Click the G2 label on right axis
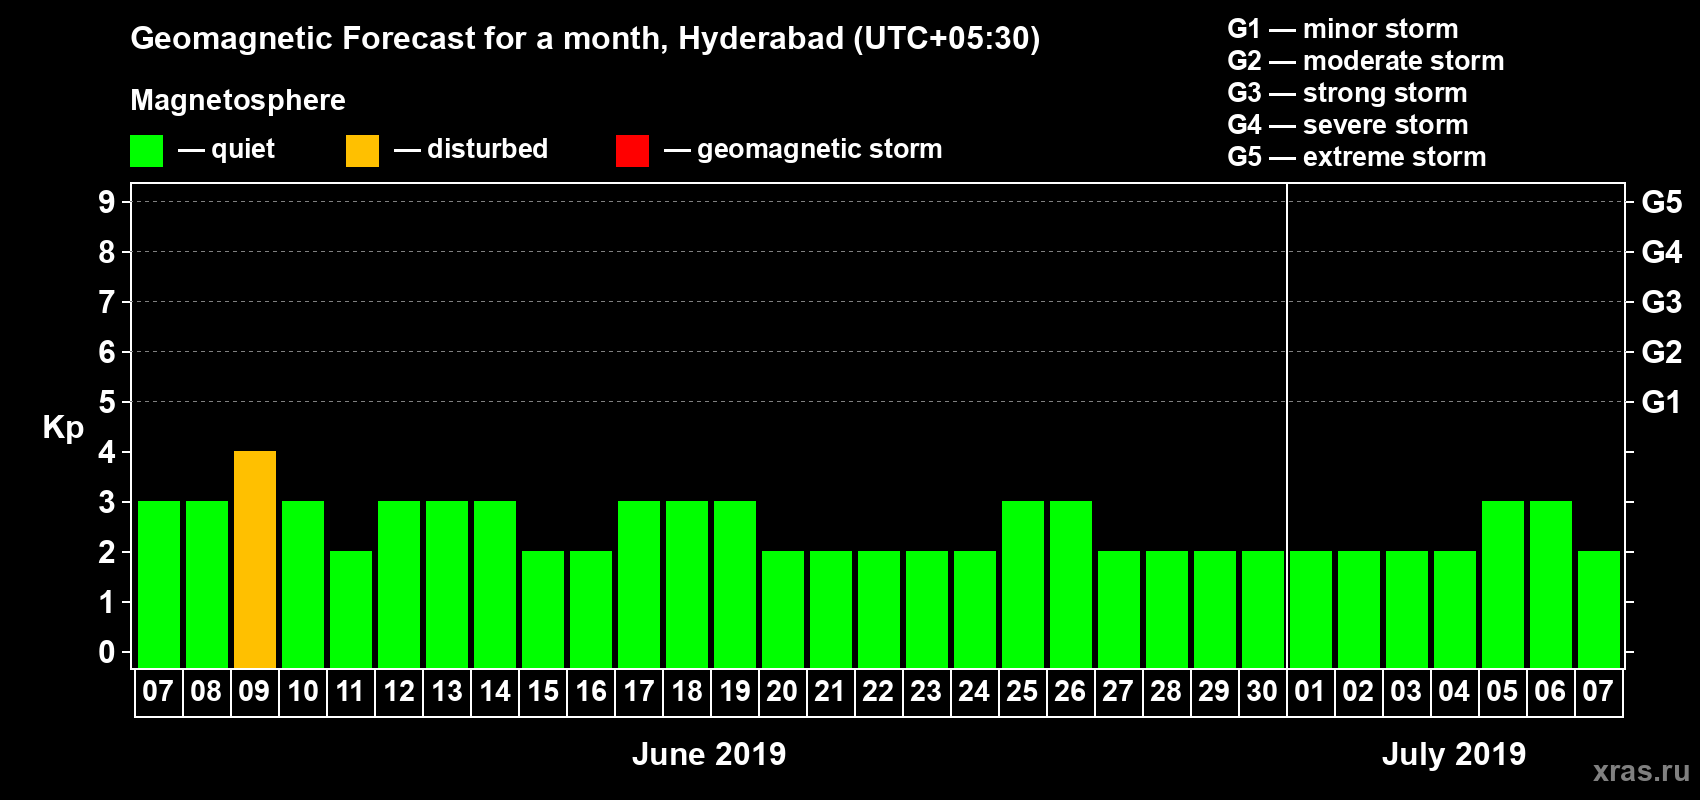This screenshot has height=800, width=1700. tap(1661, 352)
